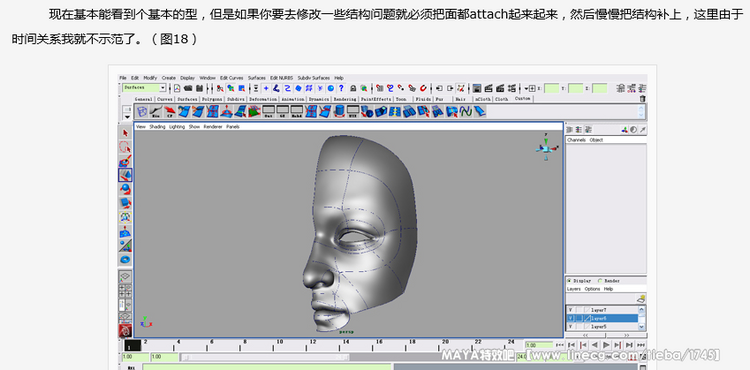Enable snap to curves icon
750x370 pixels.
click(390, 88)
